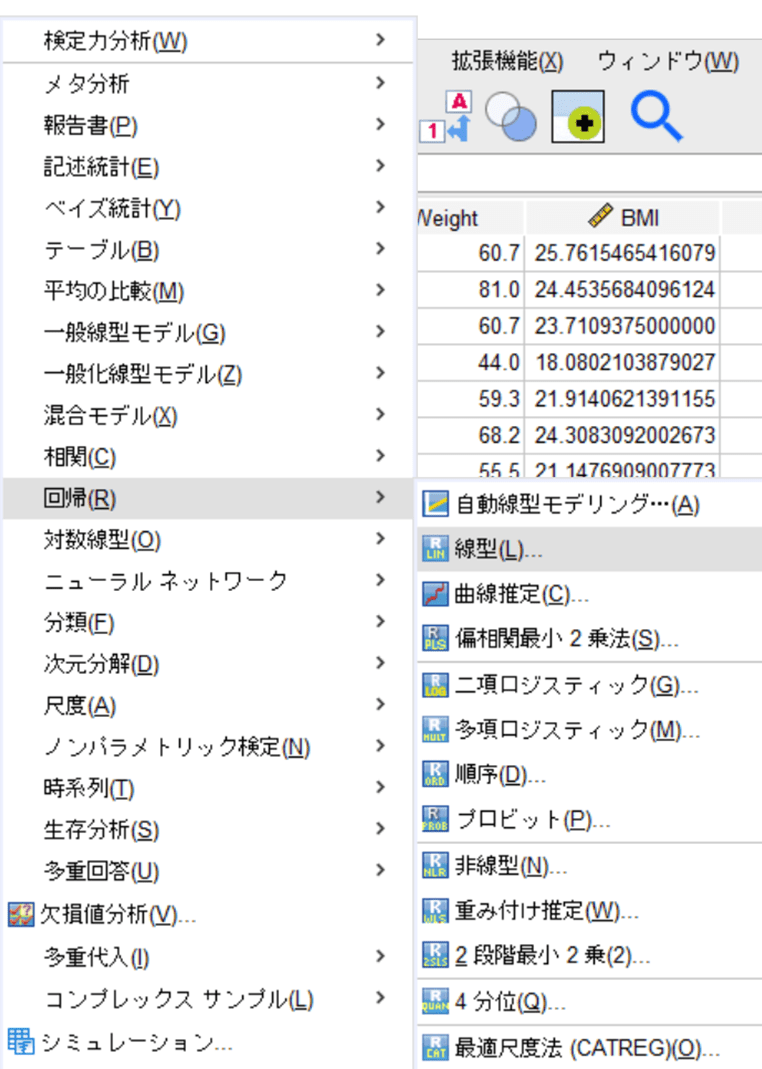This screenshot has height=1069, width=762.
Task: Select 対数線型(O) menu item
Action: click(209, 540)
